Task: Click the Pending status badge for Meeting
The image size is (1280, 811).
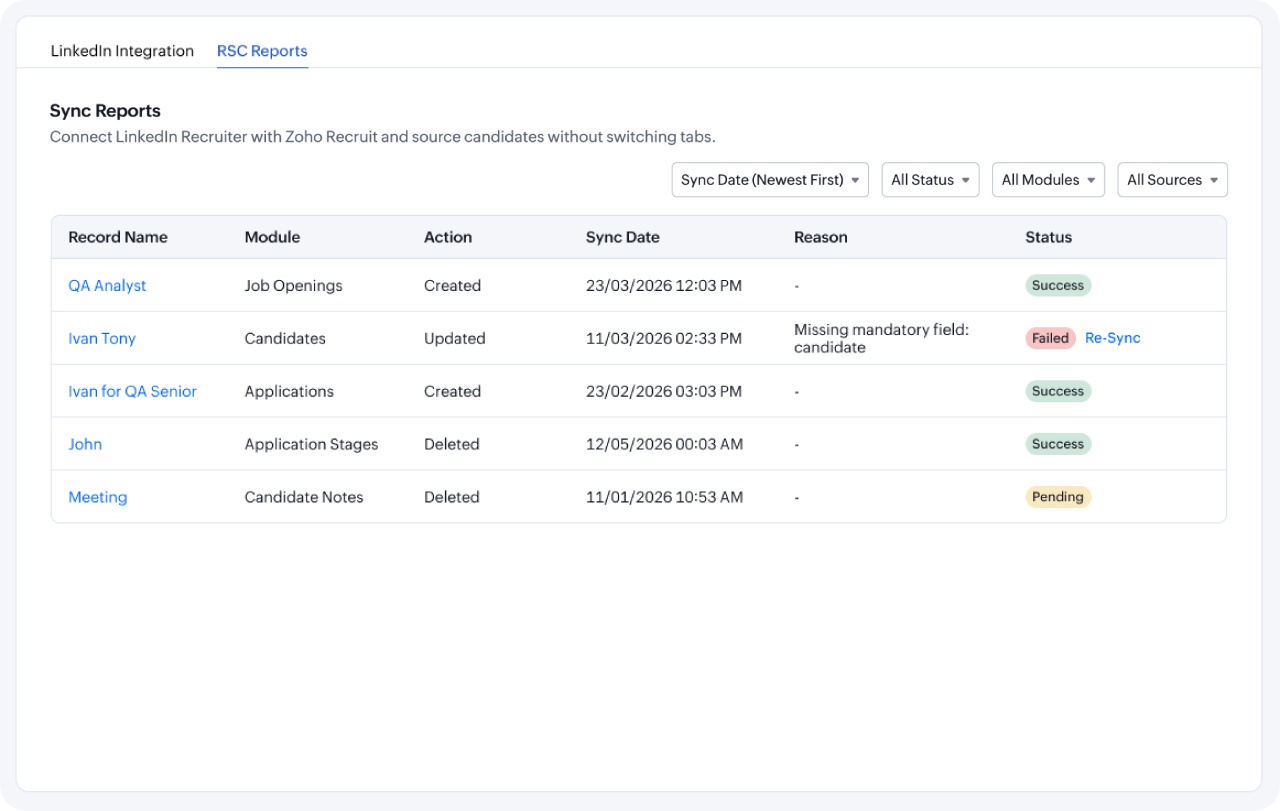Action: pos(1058,497)
